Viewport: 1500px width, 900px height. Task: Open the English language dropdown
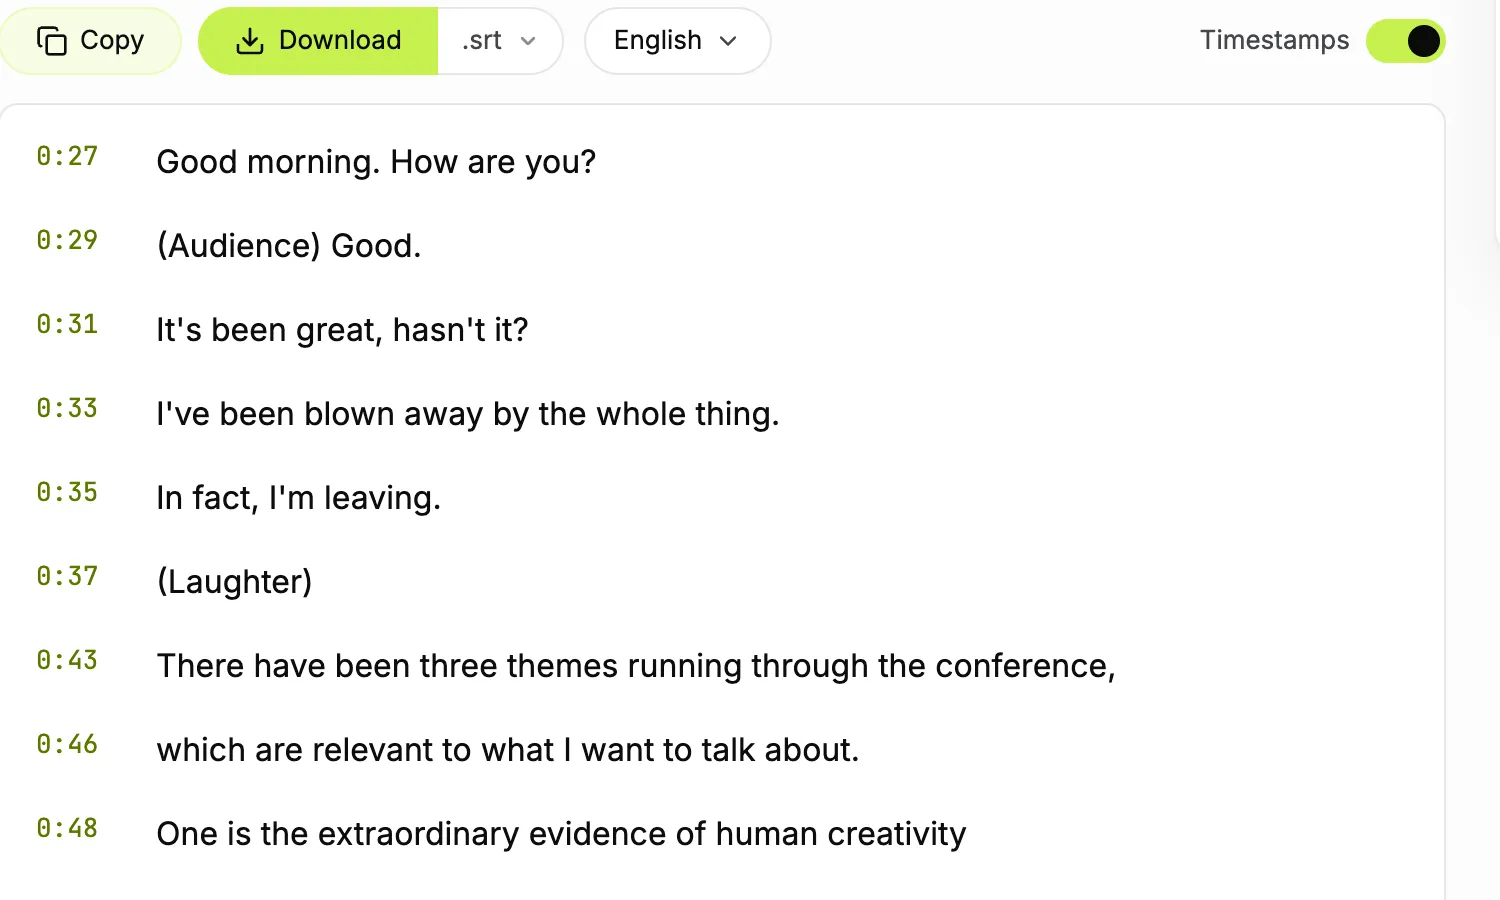point(678,41)
